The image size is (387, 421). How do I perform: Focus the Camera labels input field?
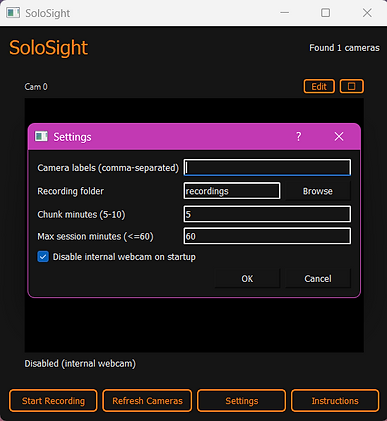[267, 167]
